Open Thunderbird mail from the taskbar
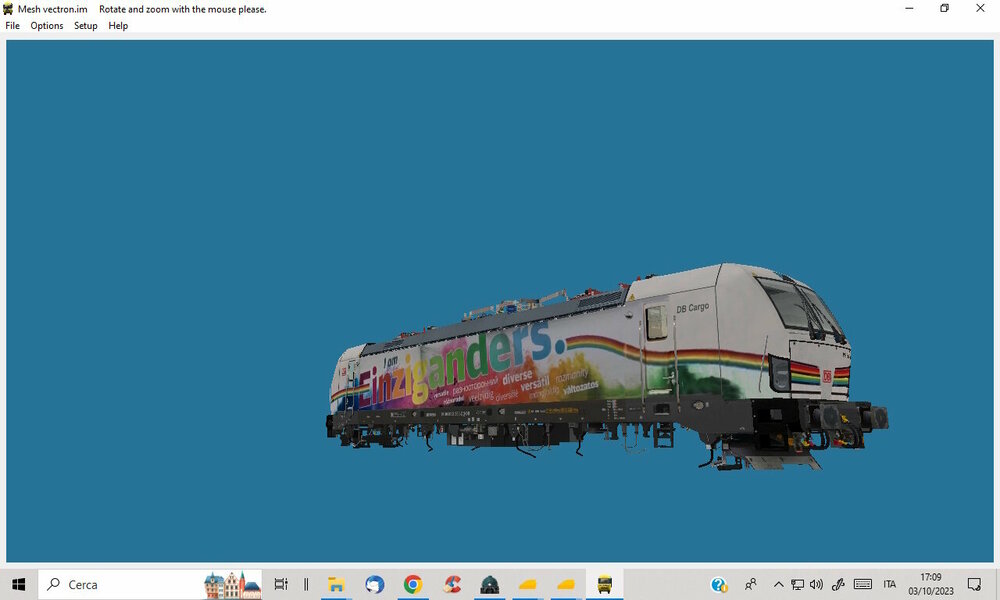The height and width of the screenshot is (600, 1000). [374, 584]
